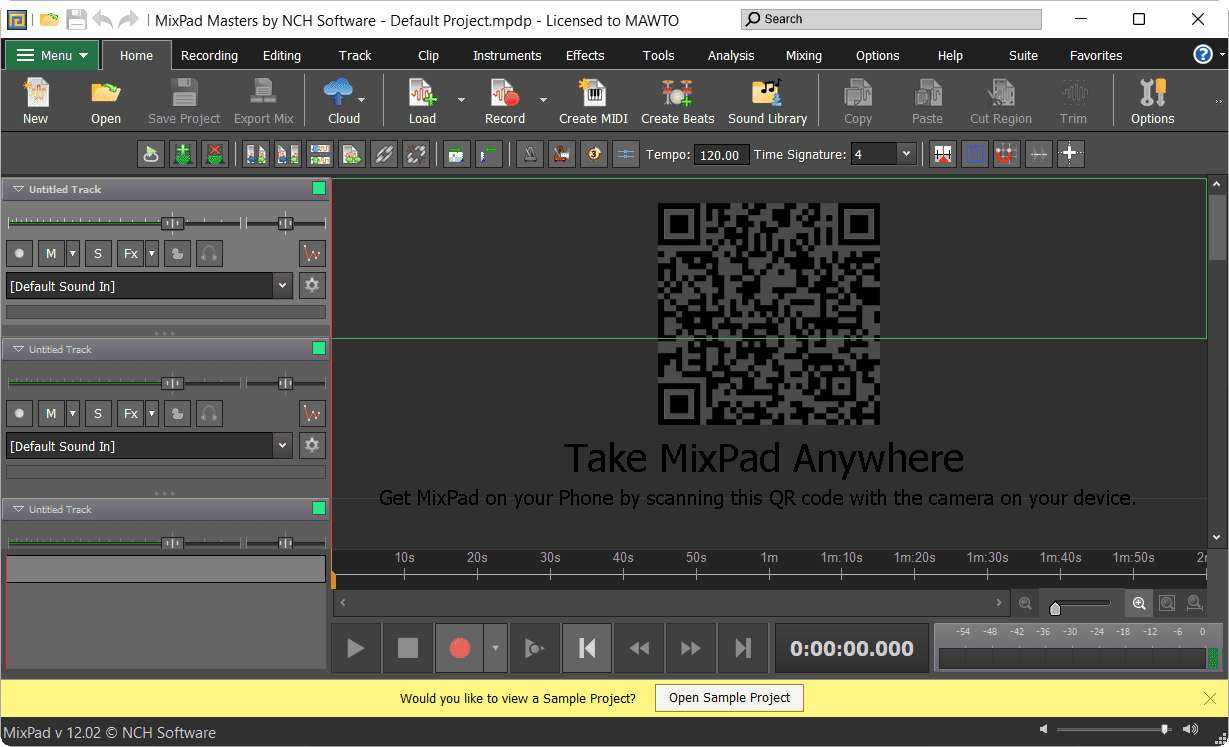
Task: Add a new track with the green plus icon
Action: coord(183,154)
